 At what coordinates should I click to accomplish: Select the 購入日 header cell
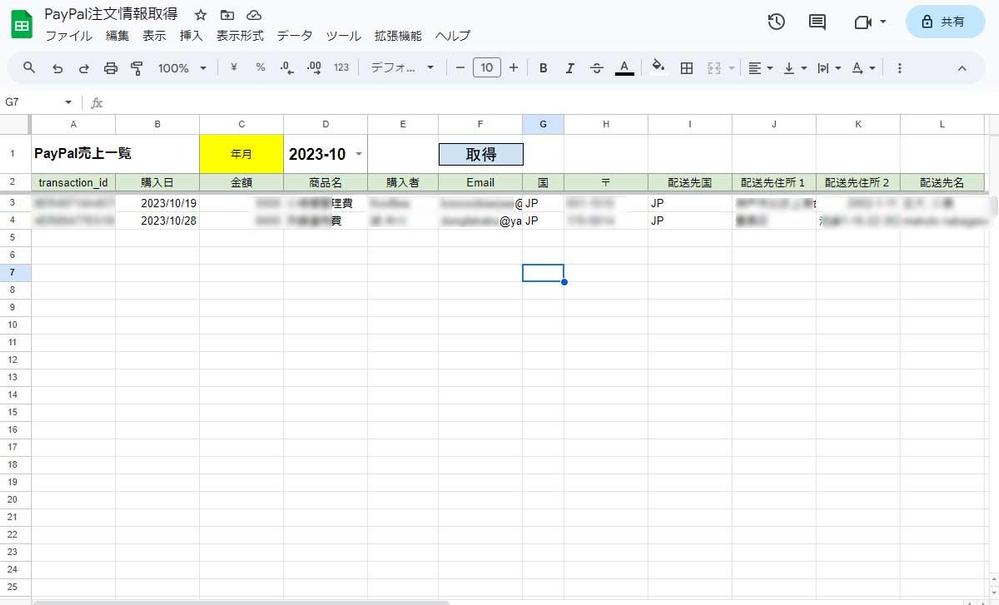(x=157, y=182)
